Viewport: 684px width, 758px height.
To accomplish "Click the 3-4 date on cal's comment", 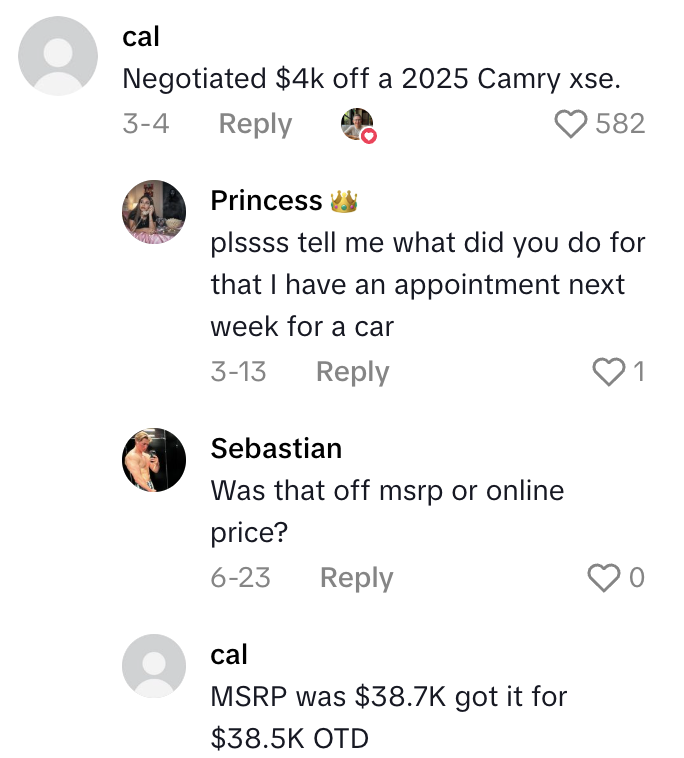I will click(x=145, y=124).
